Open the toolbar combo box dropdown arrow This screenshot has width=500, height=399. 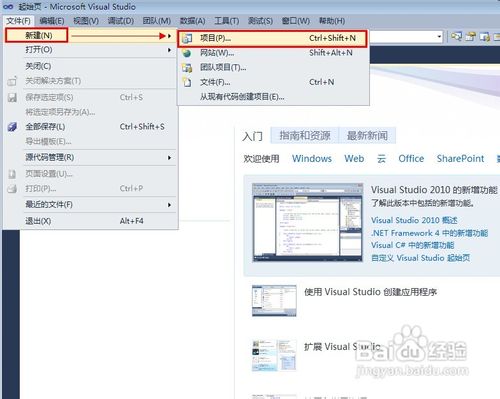(439, 37)
